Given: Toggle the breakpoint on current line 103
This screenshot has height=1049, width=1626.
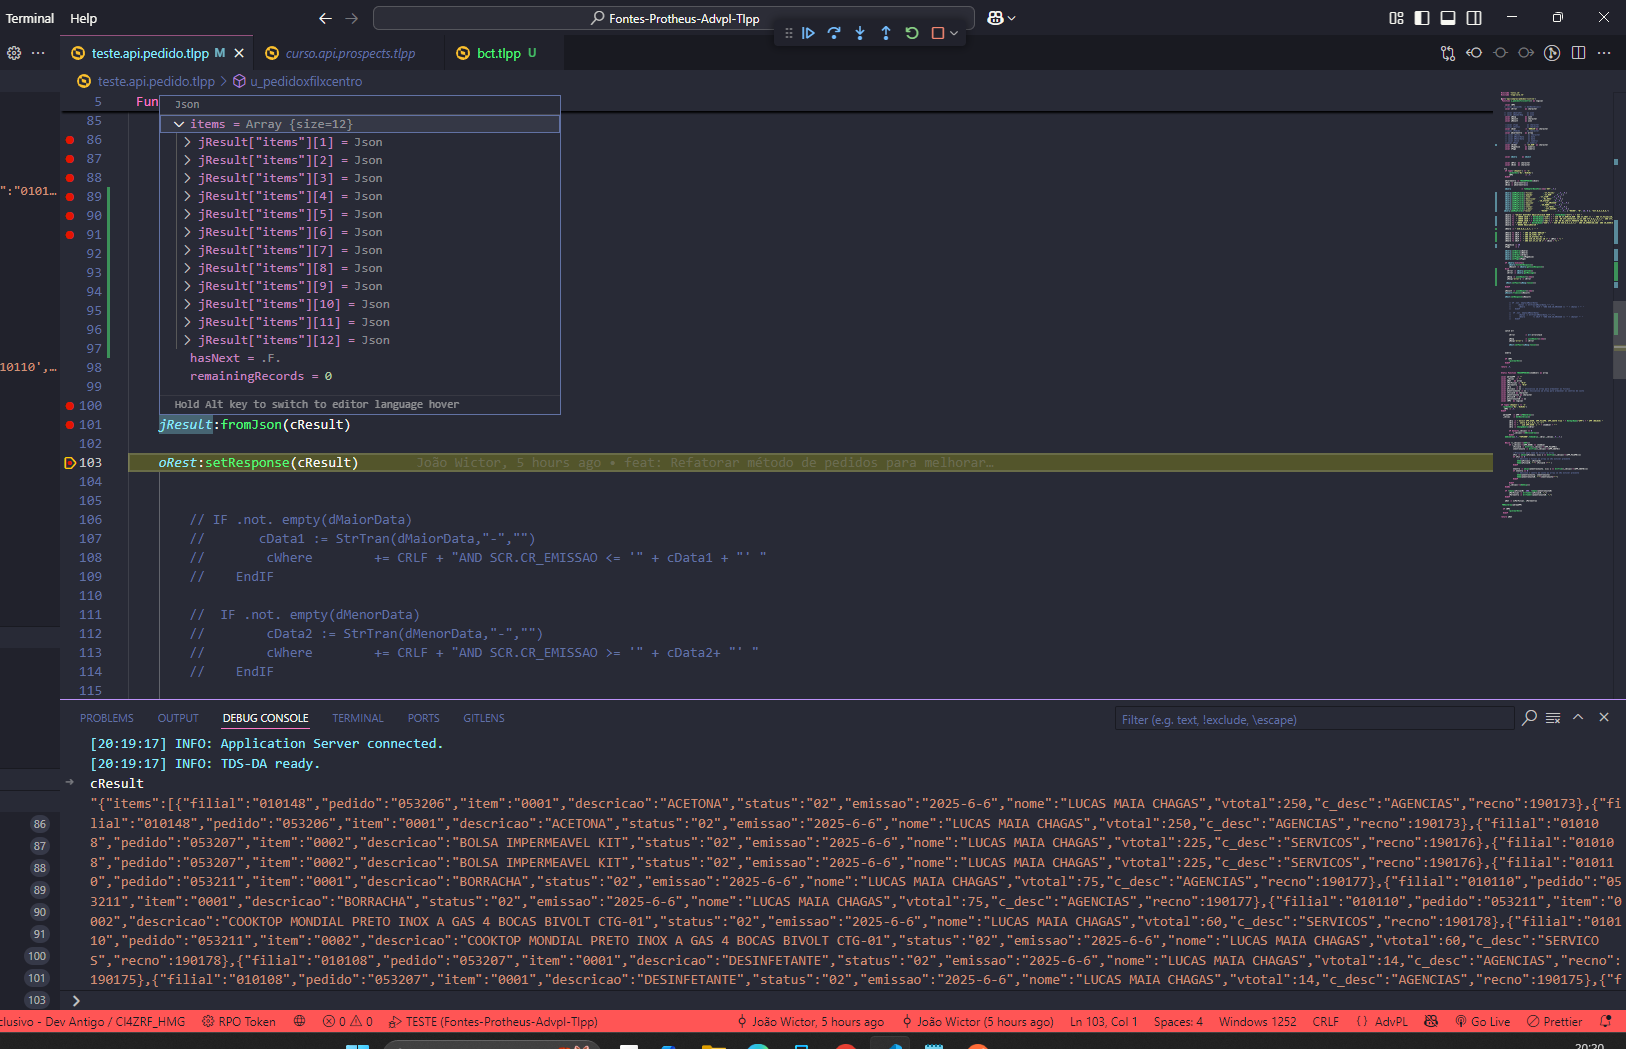Looking at the screenshot, I should coord(70,463).
